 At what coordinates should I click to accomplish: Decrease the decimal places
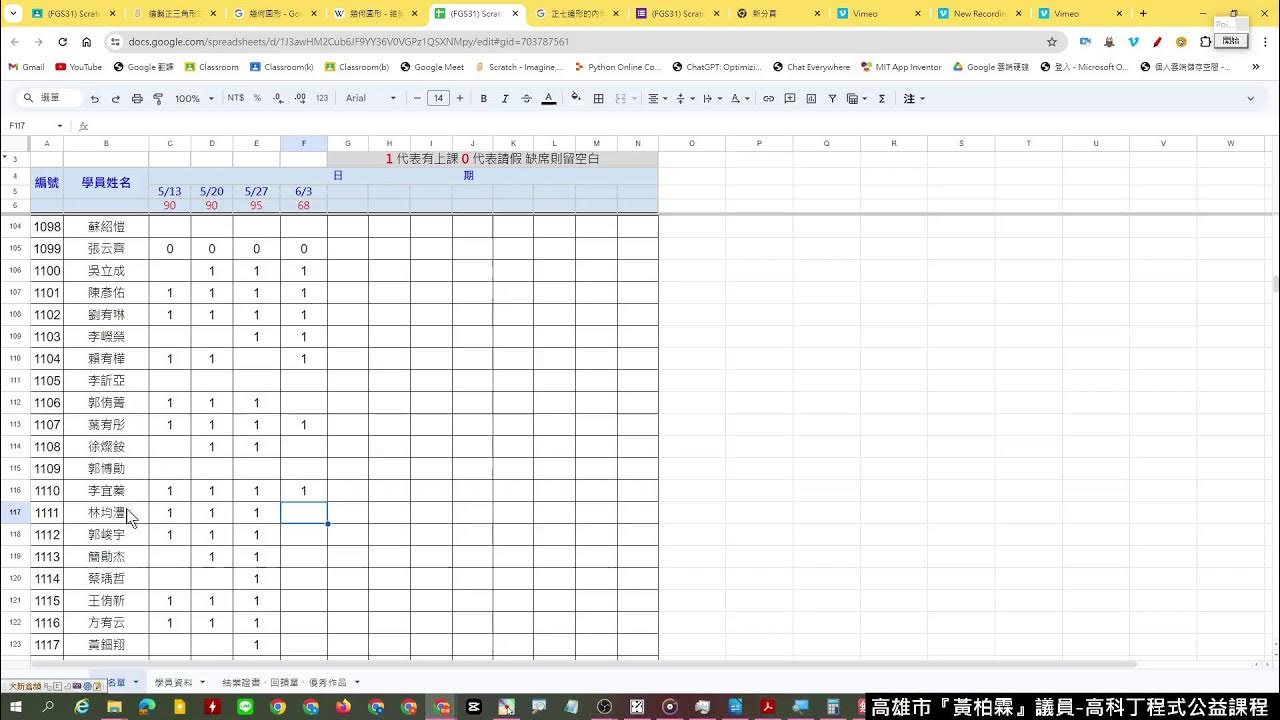(277, 98)
